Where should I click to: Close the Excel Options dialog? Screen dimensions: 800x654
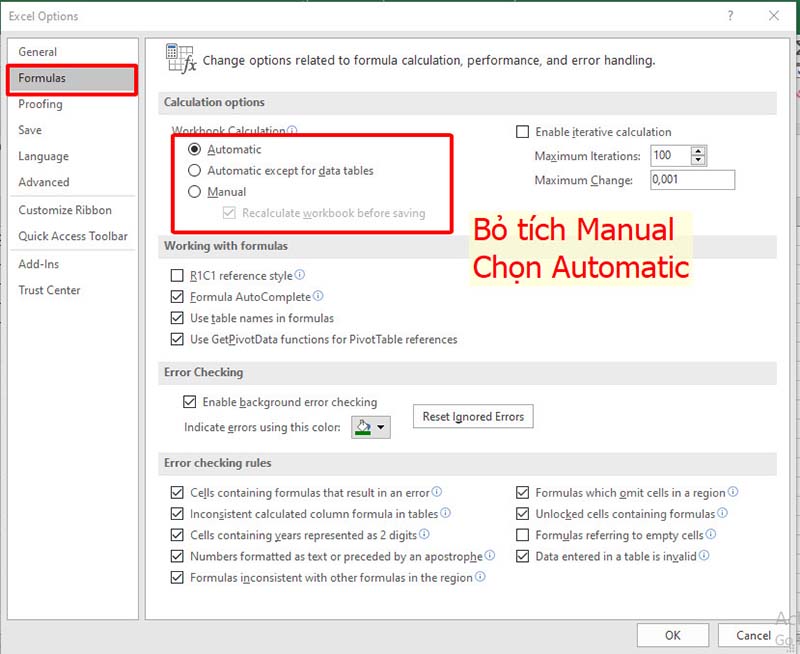click(774, 16)
